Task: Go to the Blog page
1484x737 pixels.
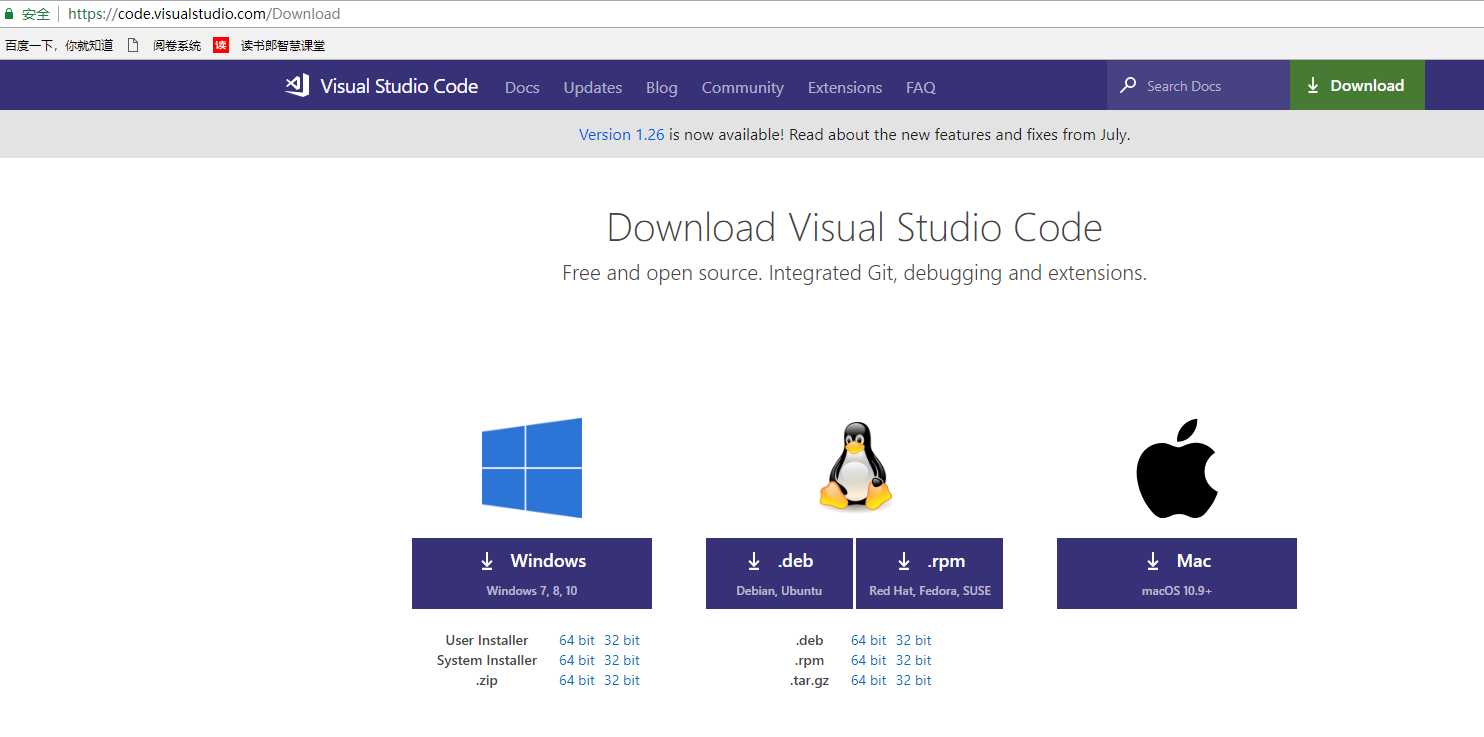Action: tap(662, 87)
